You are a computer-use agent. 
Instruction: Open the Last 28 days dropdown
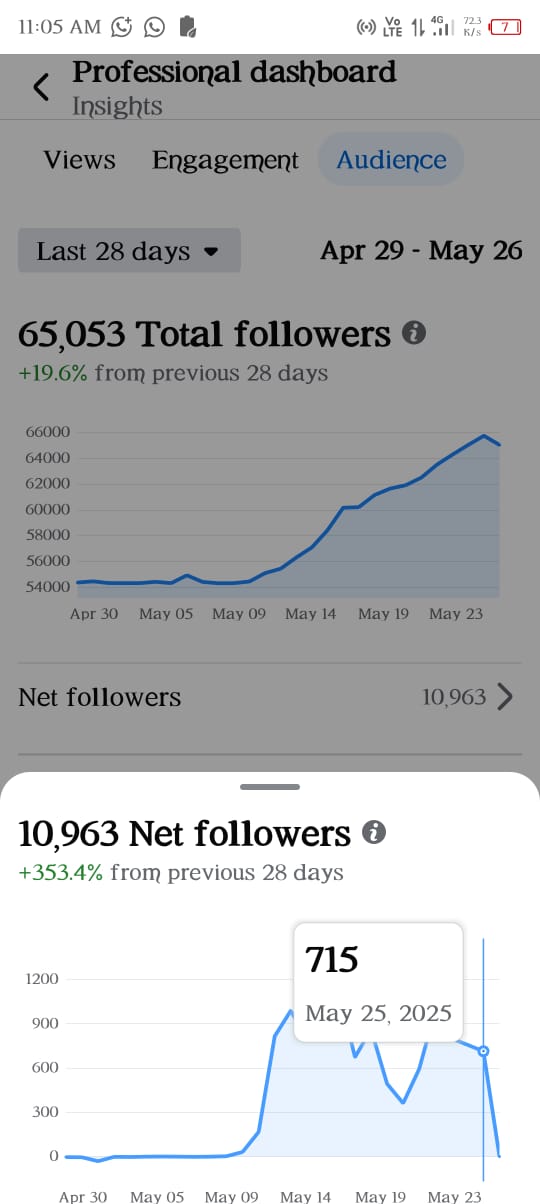(x=129, y=251)
